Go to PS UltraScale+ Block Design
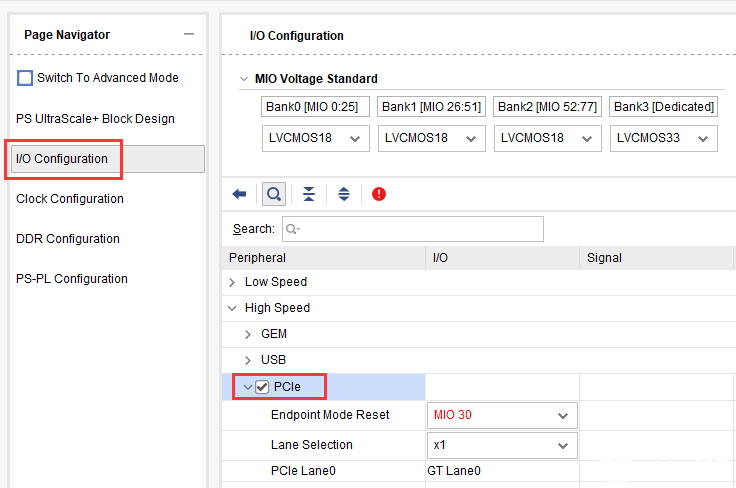Screen dimensions: 736x488 point(95,119)
